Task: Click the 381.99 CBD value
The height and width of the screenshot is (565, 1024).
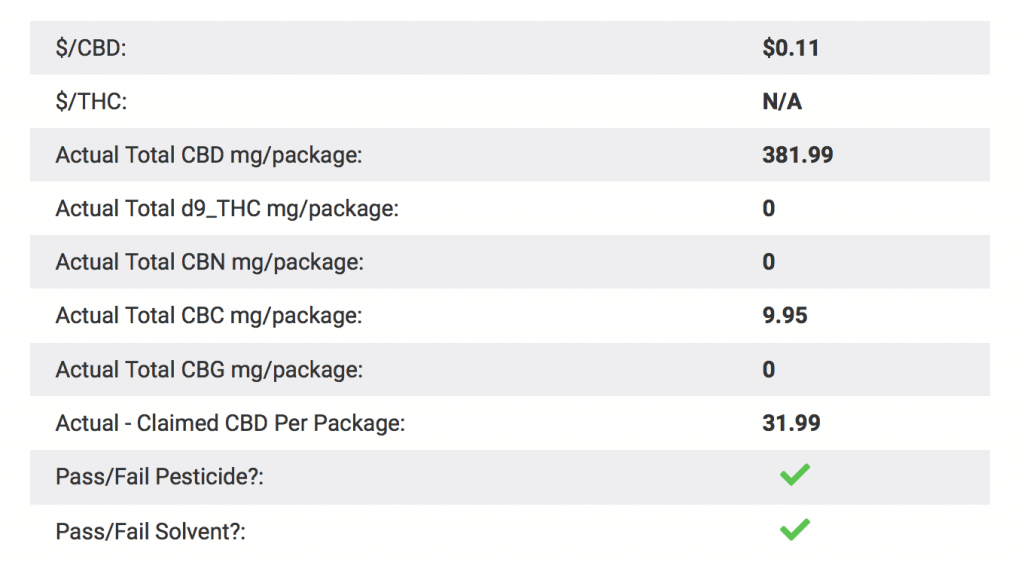Action: click(x=797, y=155)
